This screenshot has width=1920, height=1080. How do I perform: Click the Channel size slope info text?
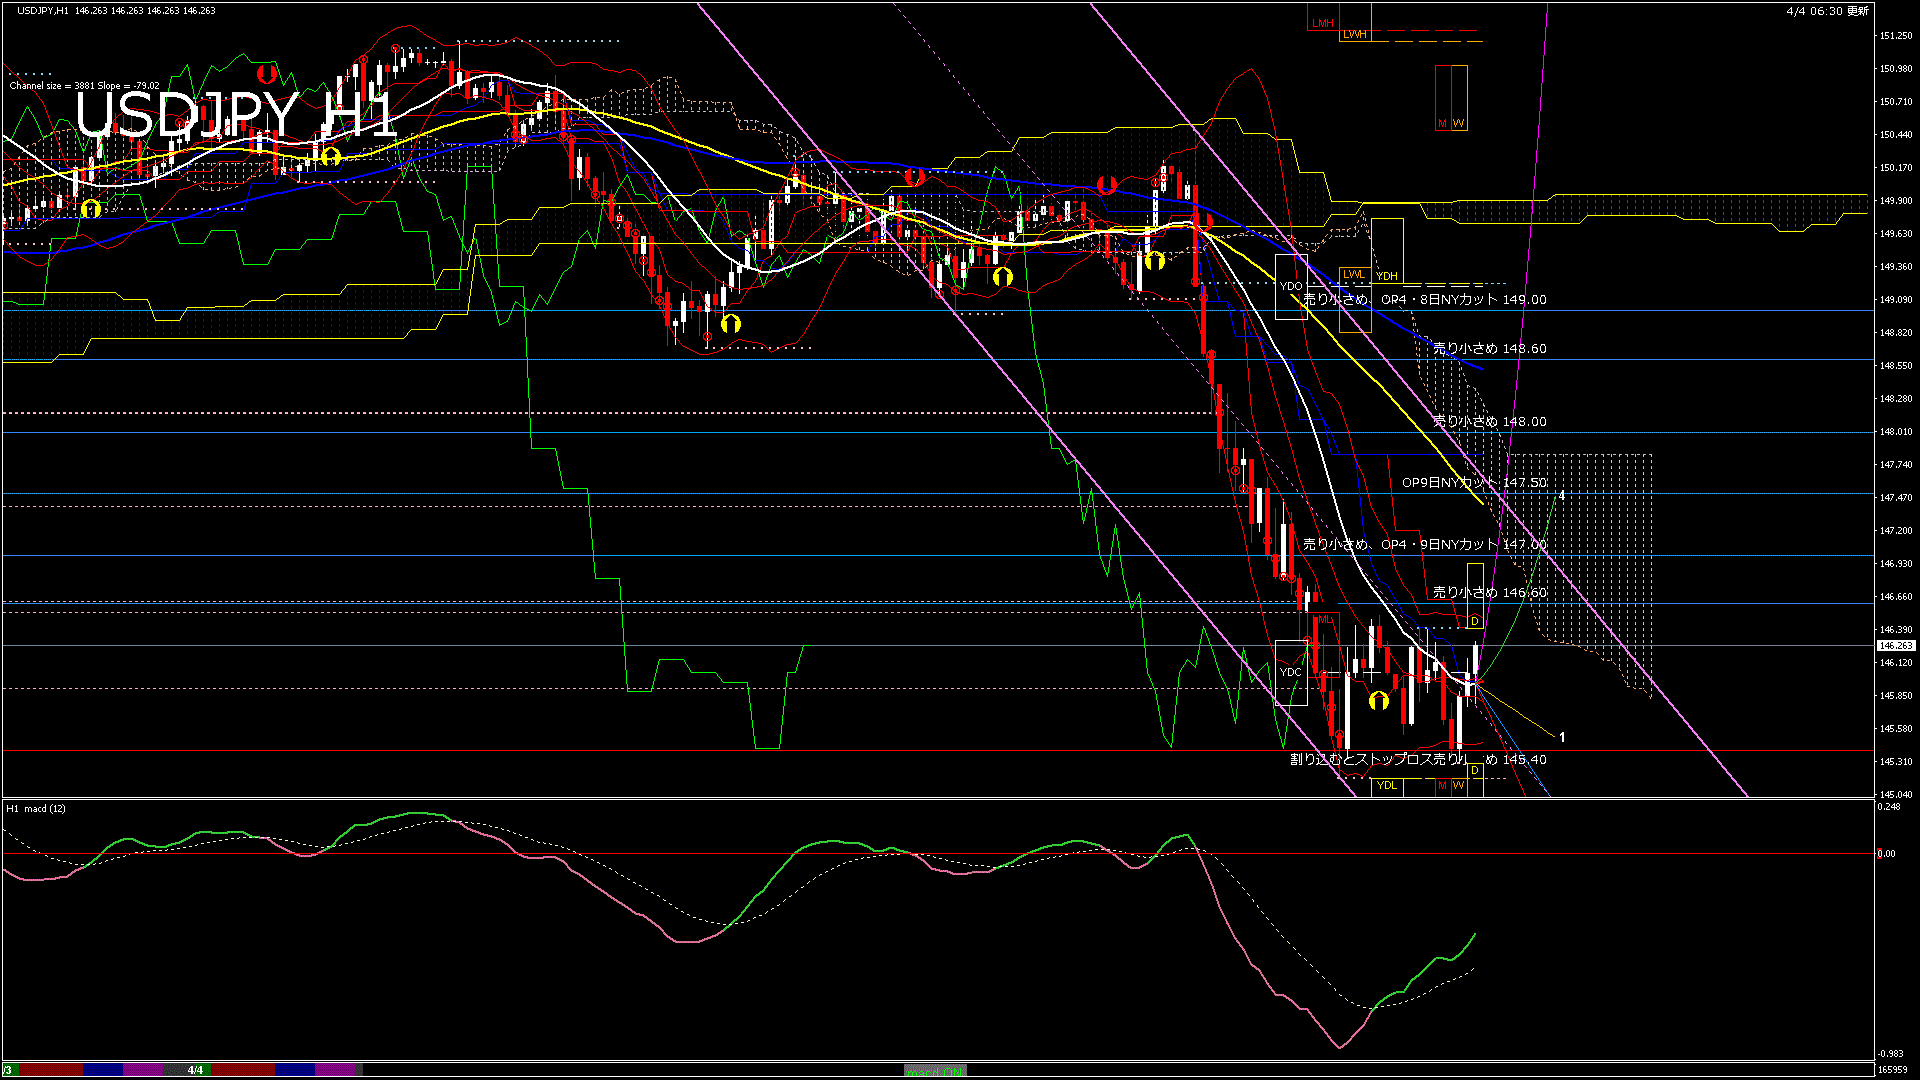pyautogui.click(x=85, y=86)
